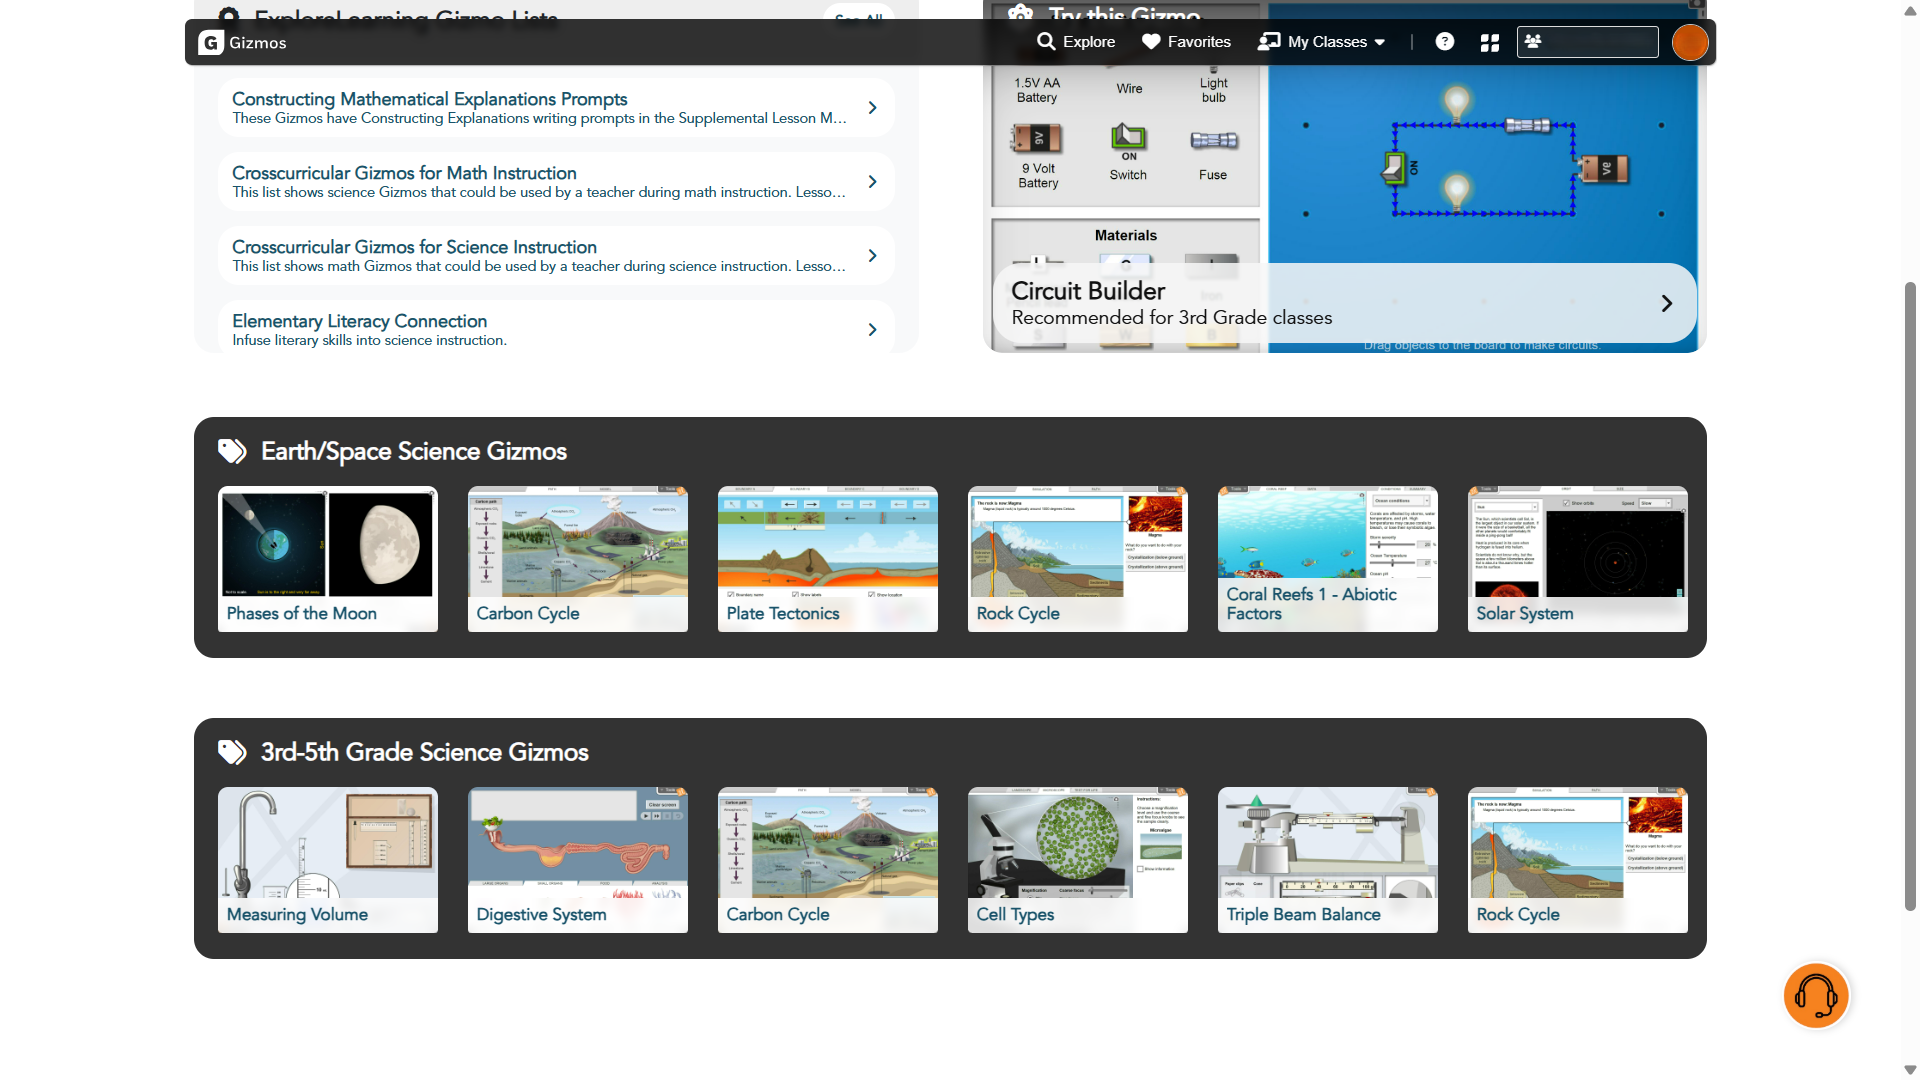Click the Earth/Space Science tag icon

coord(232,452)
